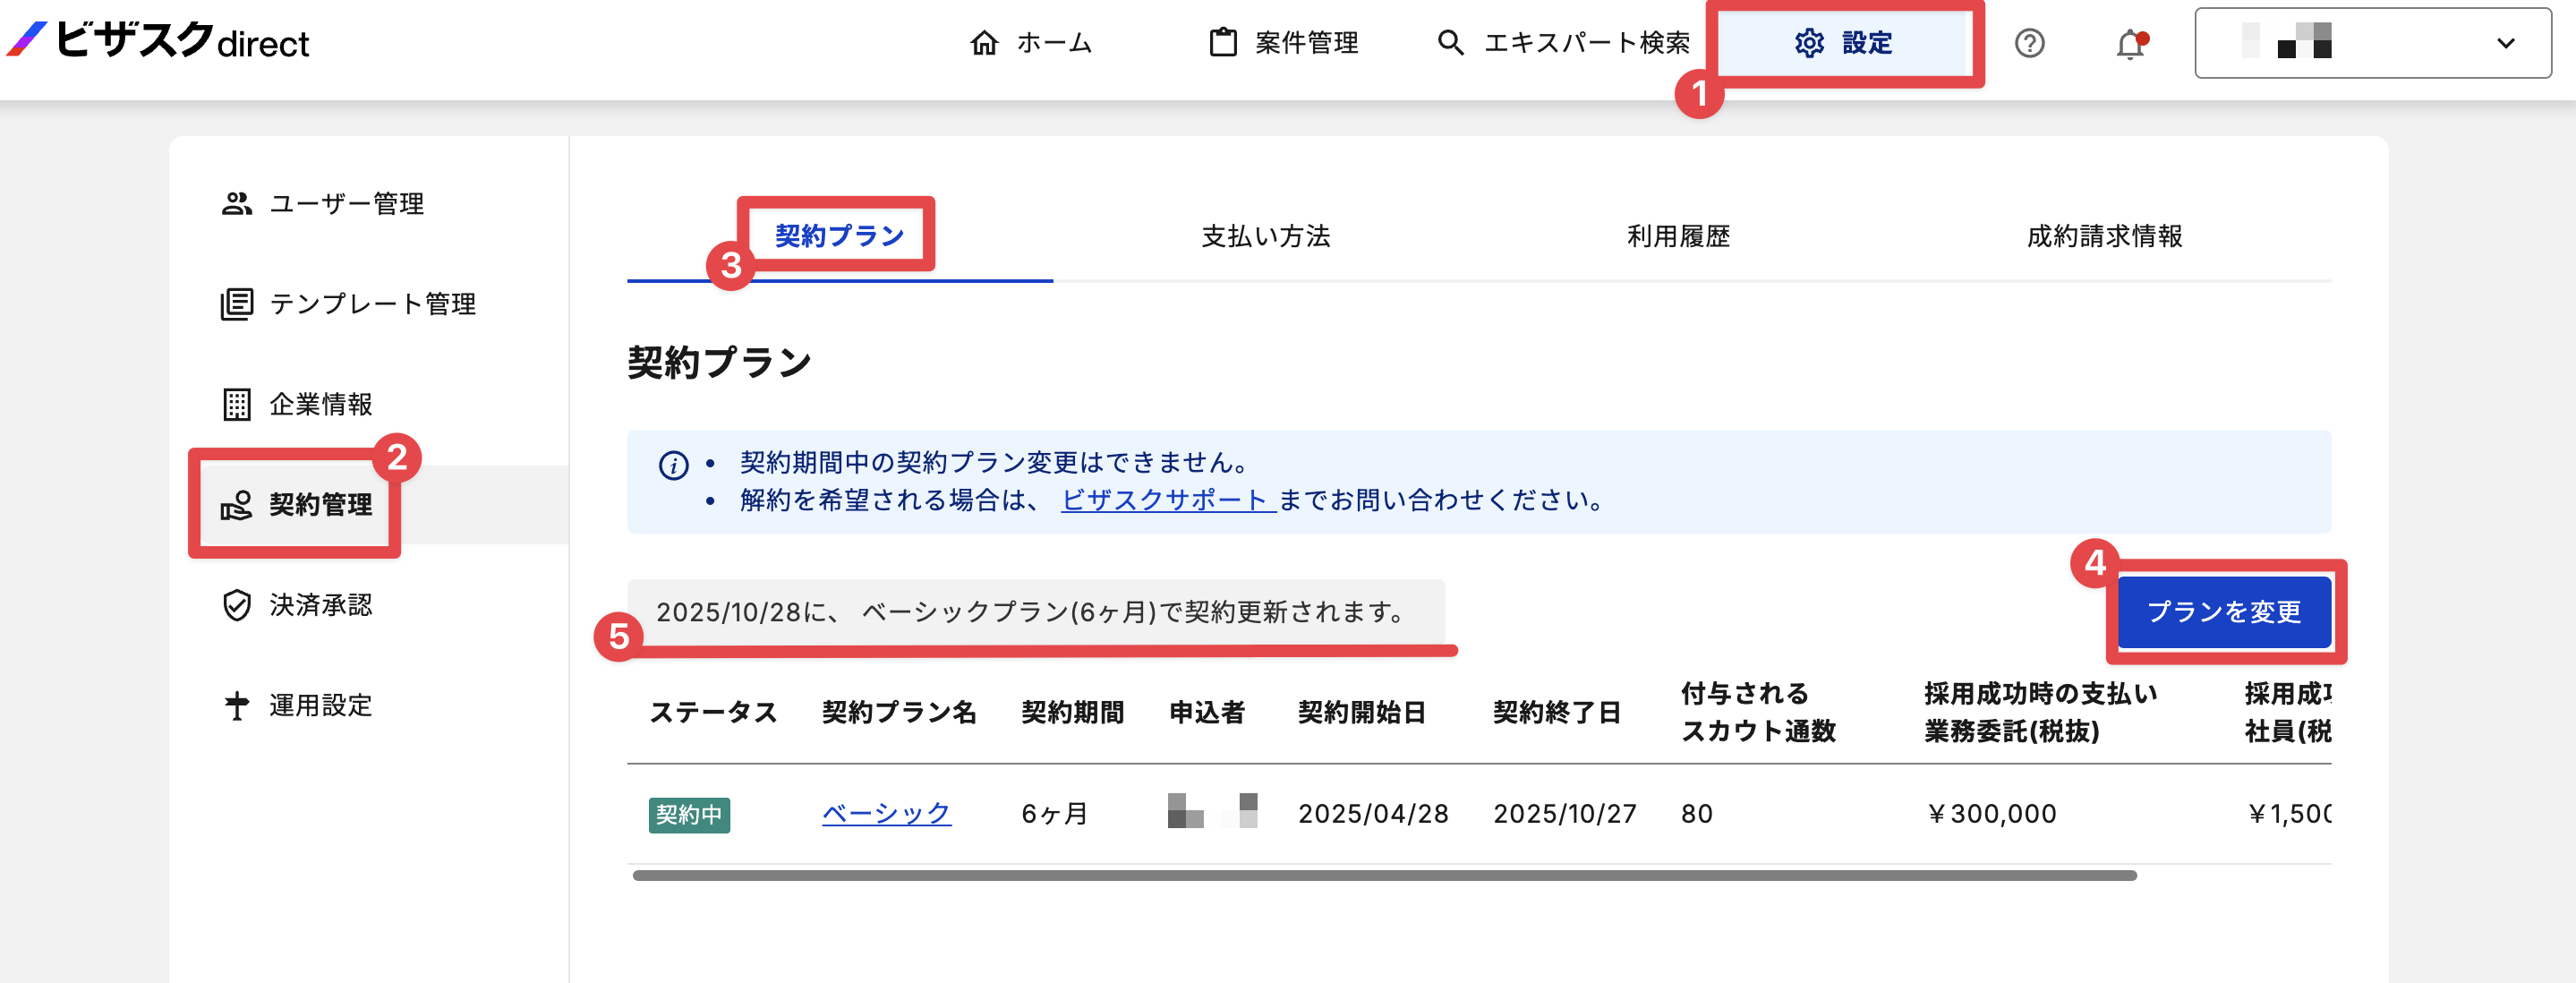
Task: Click the 契約管理 hand-coin icon
Action: (236, 505)
